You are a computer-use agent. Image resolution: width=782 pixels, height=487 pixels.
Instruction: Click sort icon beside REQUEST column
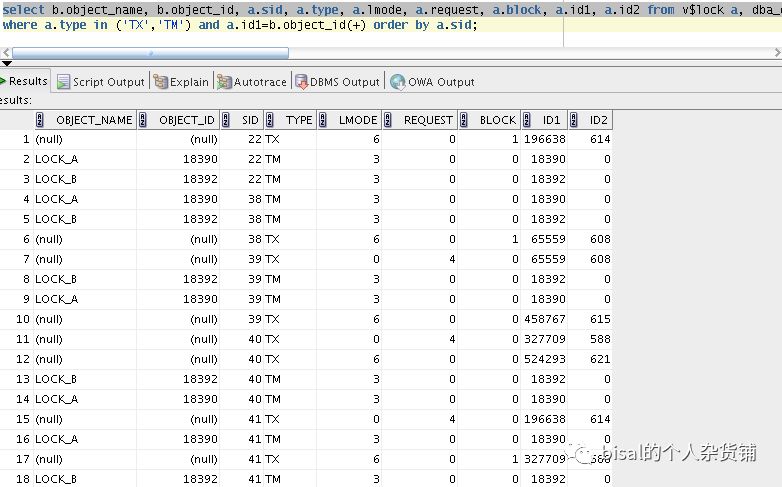(388, 120)
